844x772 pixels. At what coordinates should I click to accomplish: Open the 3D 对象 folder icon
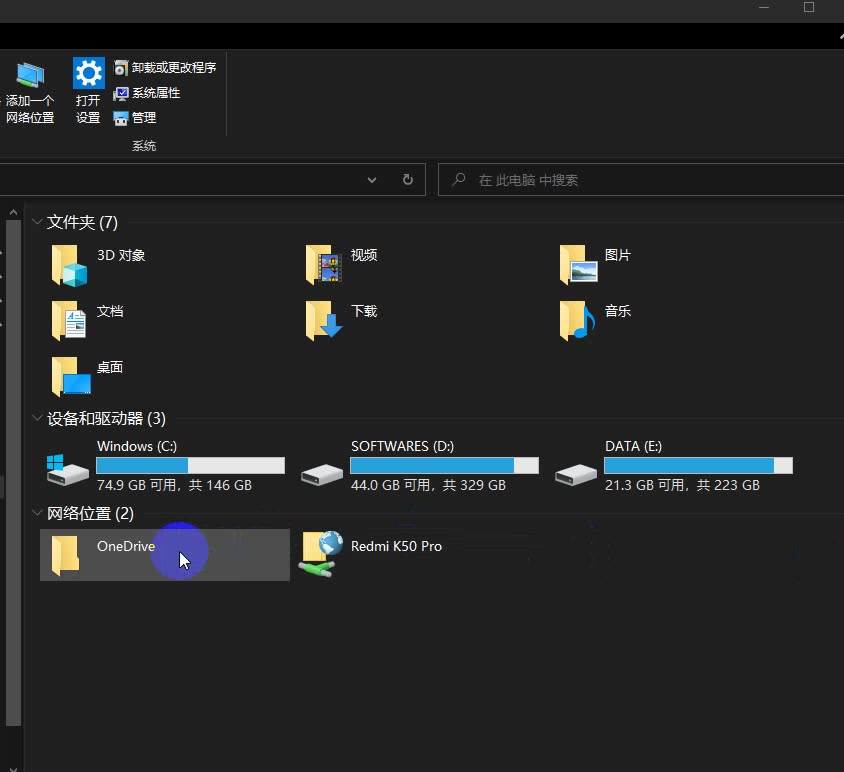[x=70, y=265]
